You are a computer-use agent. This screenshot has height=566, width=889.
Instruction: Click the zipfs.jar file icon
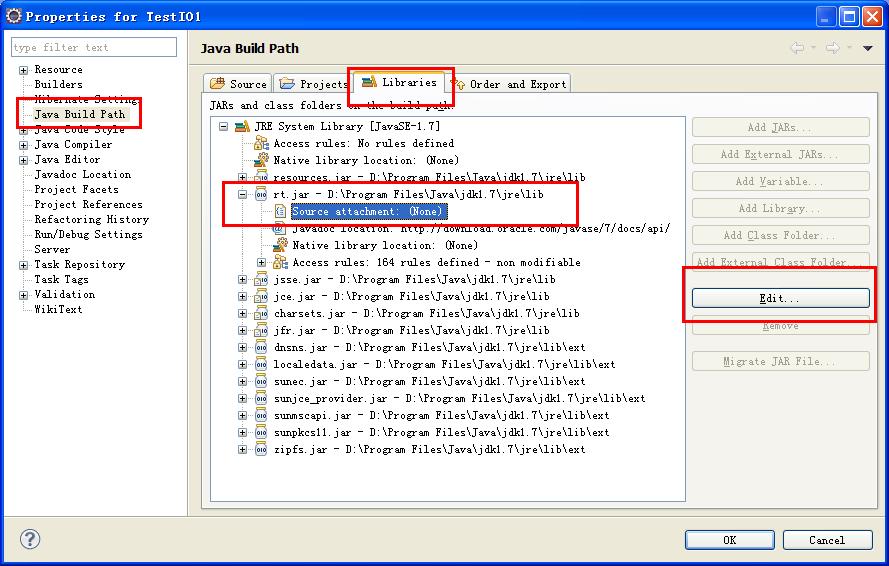(x=261, y=449)
